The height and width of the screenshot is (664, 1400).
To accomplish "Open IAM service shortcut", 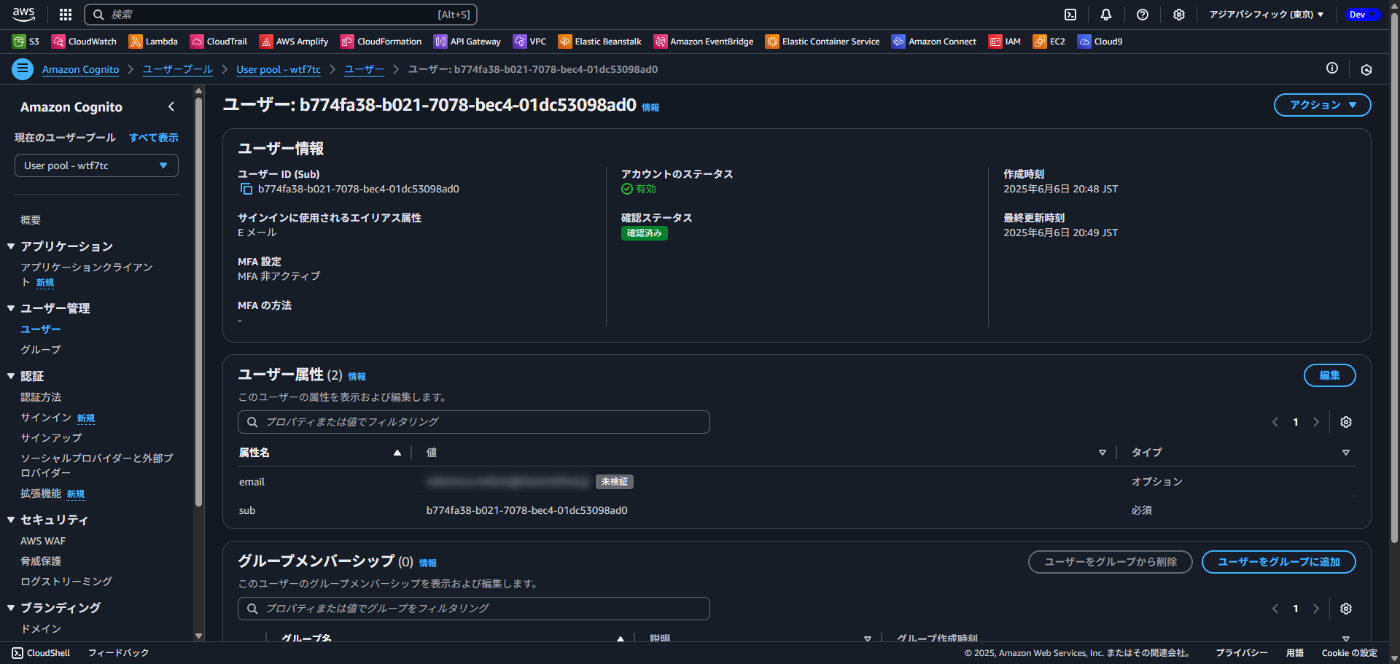I will click(1005, 42).
